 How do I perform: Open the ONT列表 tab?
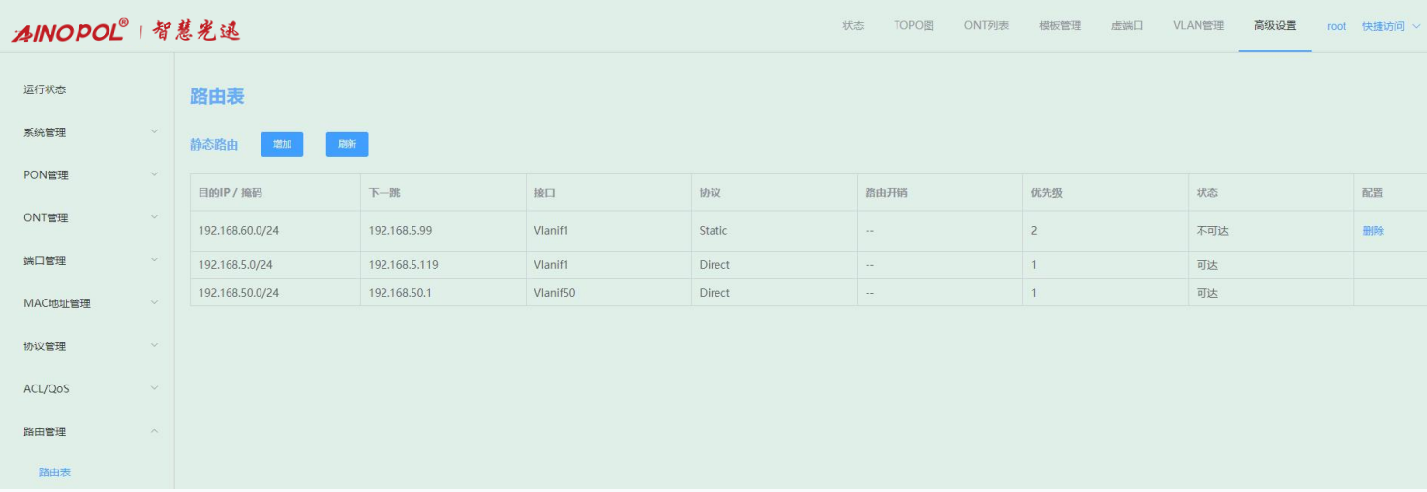pyautogui.click(x=986, y=26)
